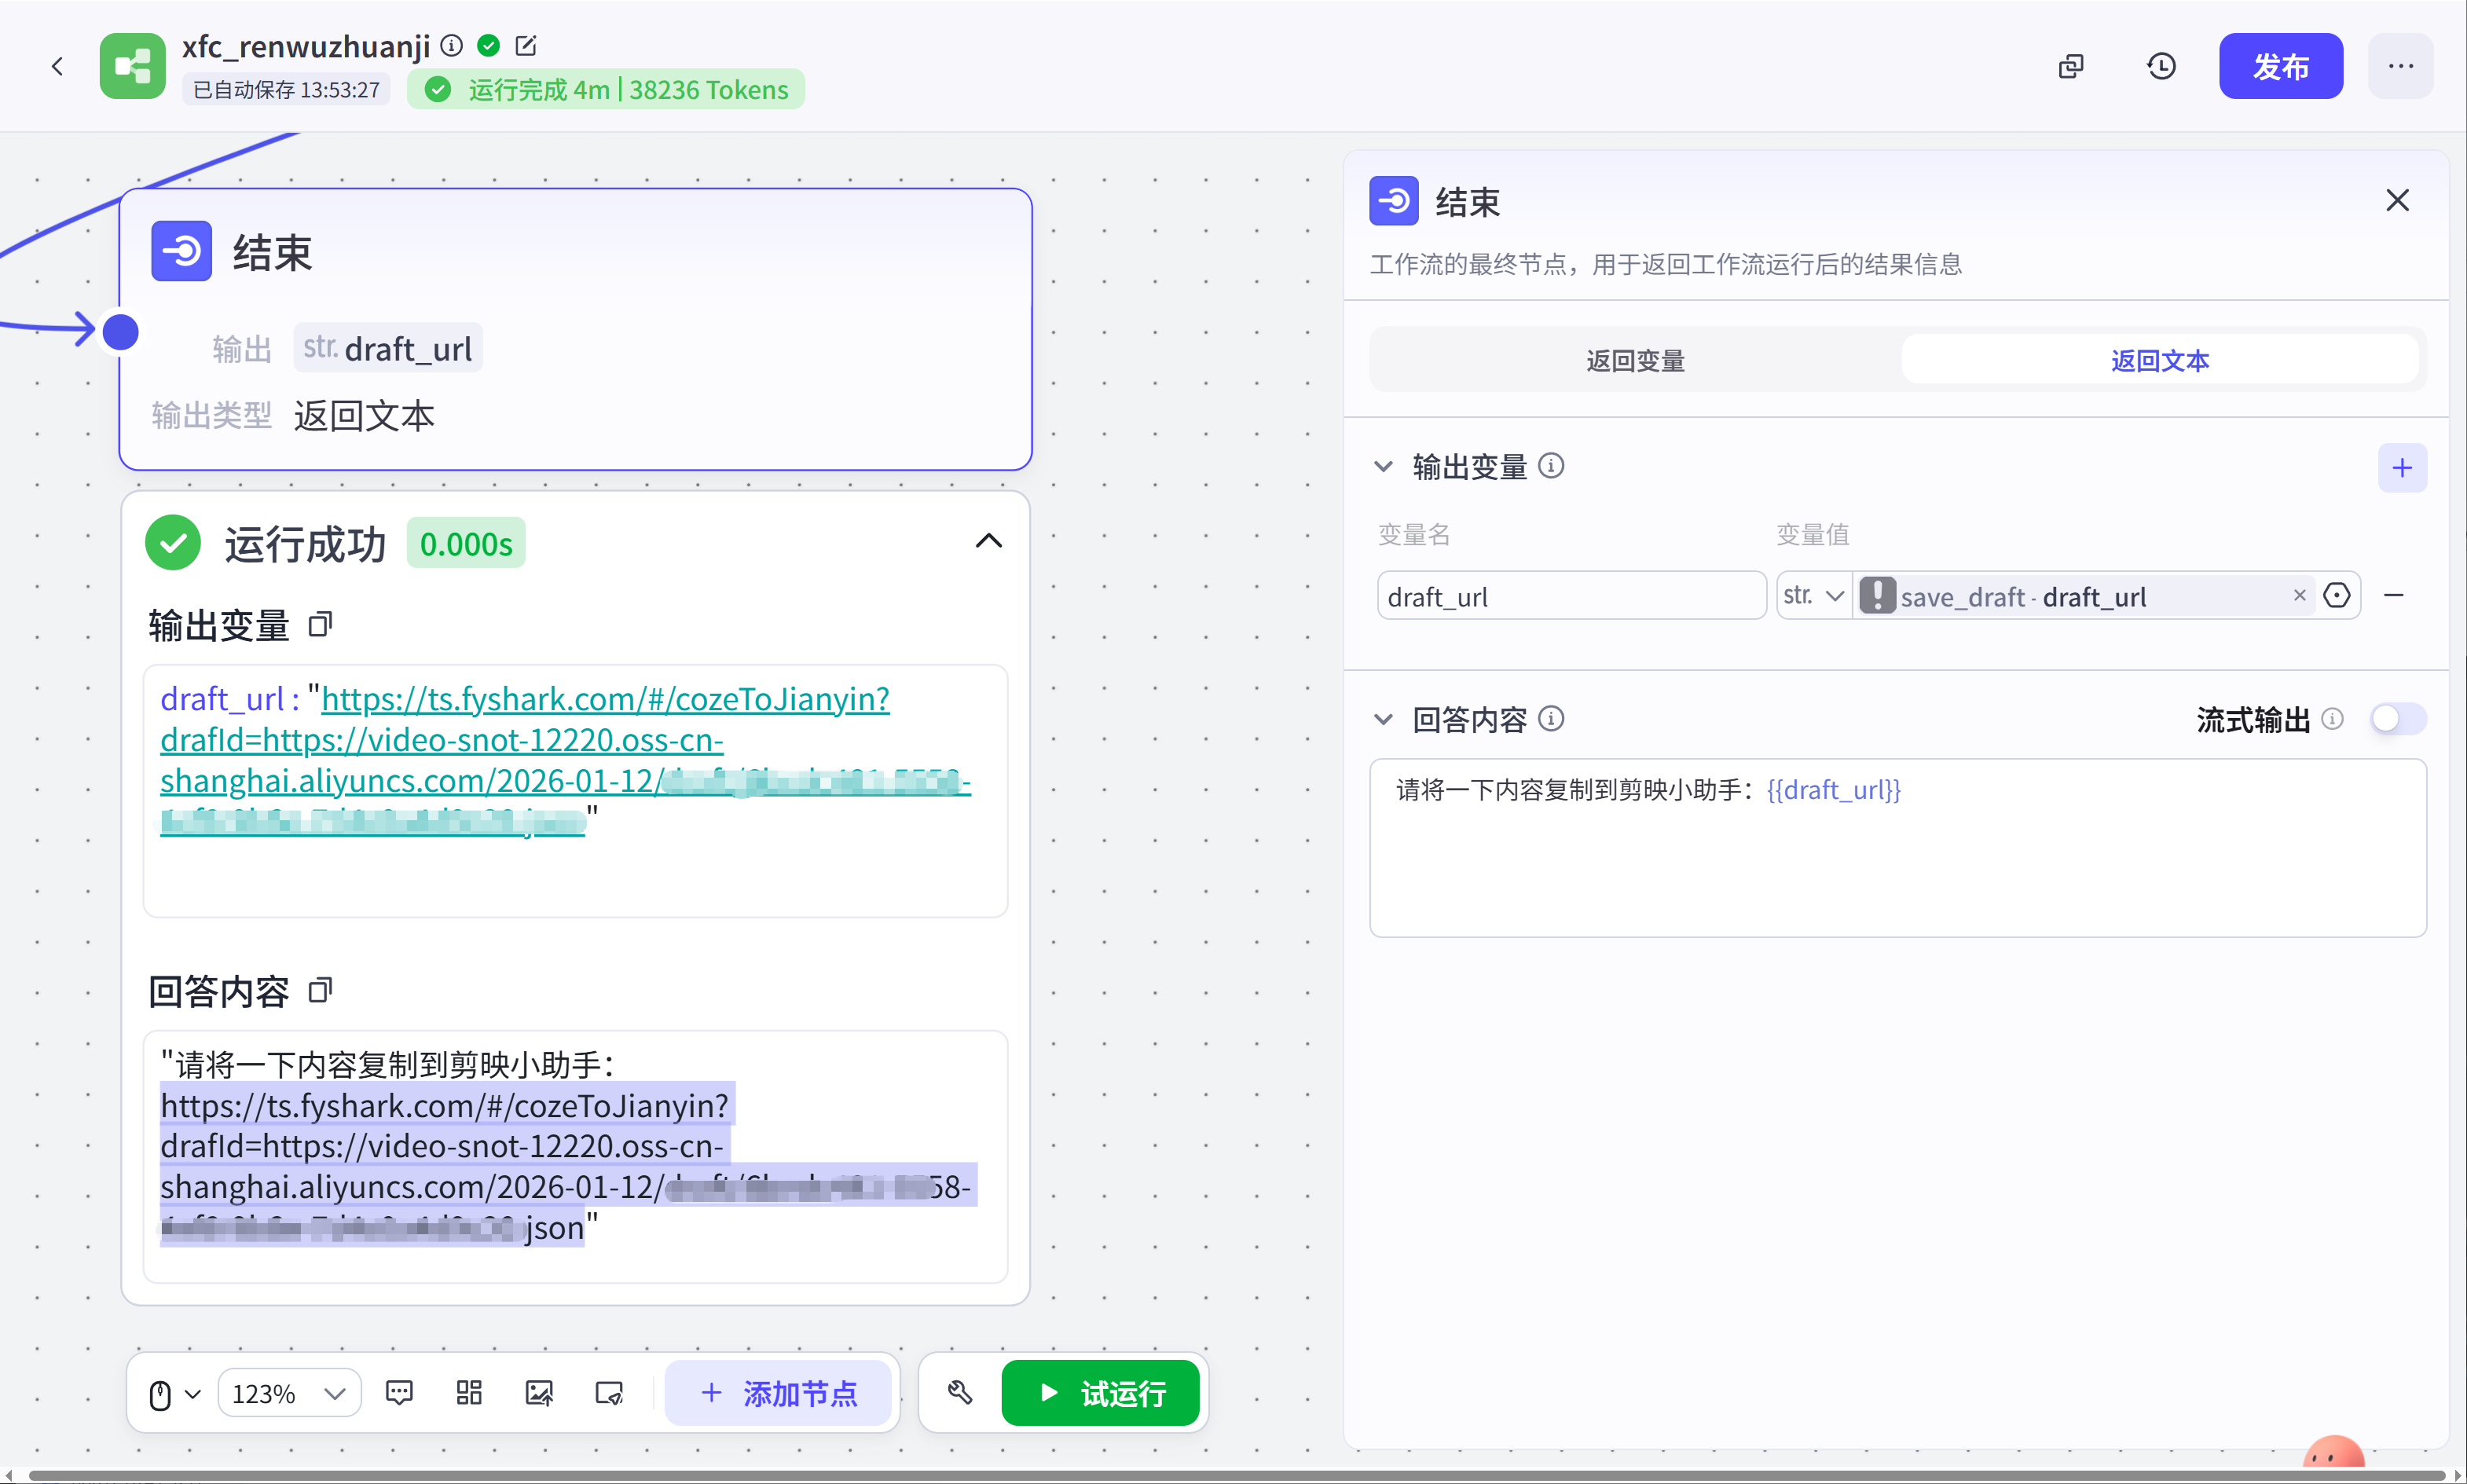Open the debug wrench tool
This screenshot has width=2467, height=1484.
960,1393
